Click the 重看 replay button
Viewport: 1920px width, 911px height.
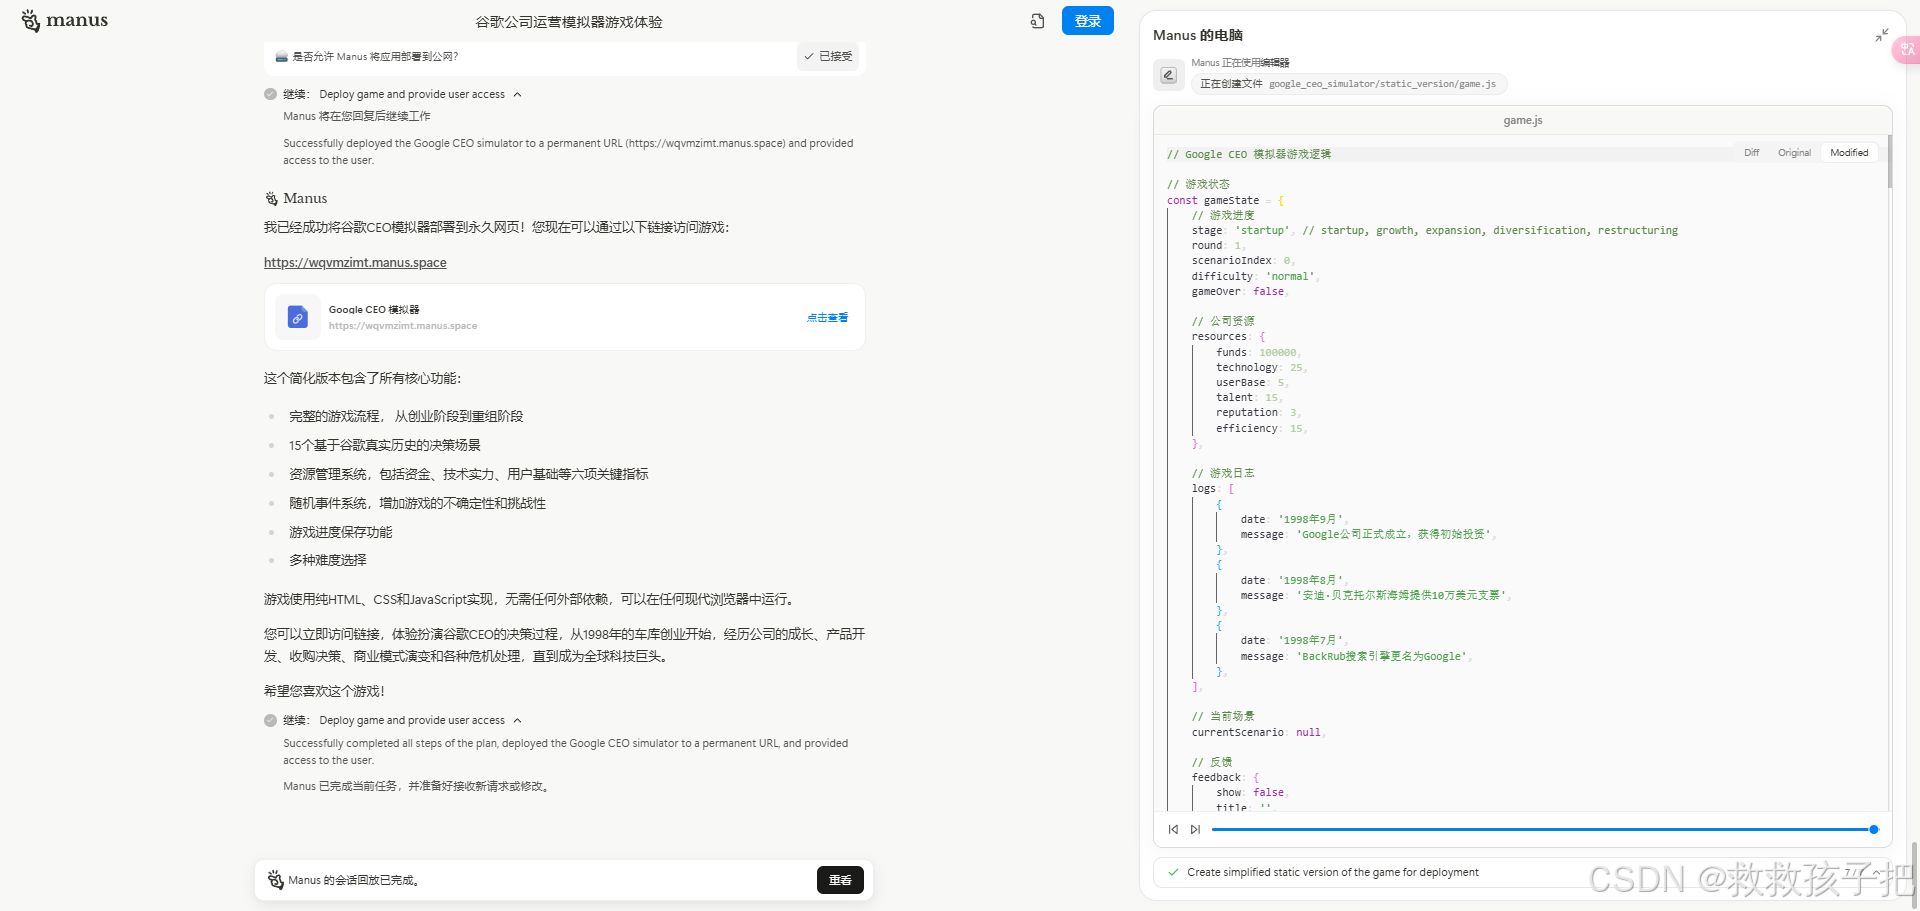click(x=840, y=880)
